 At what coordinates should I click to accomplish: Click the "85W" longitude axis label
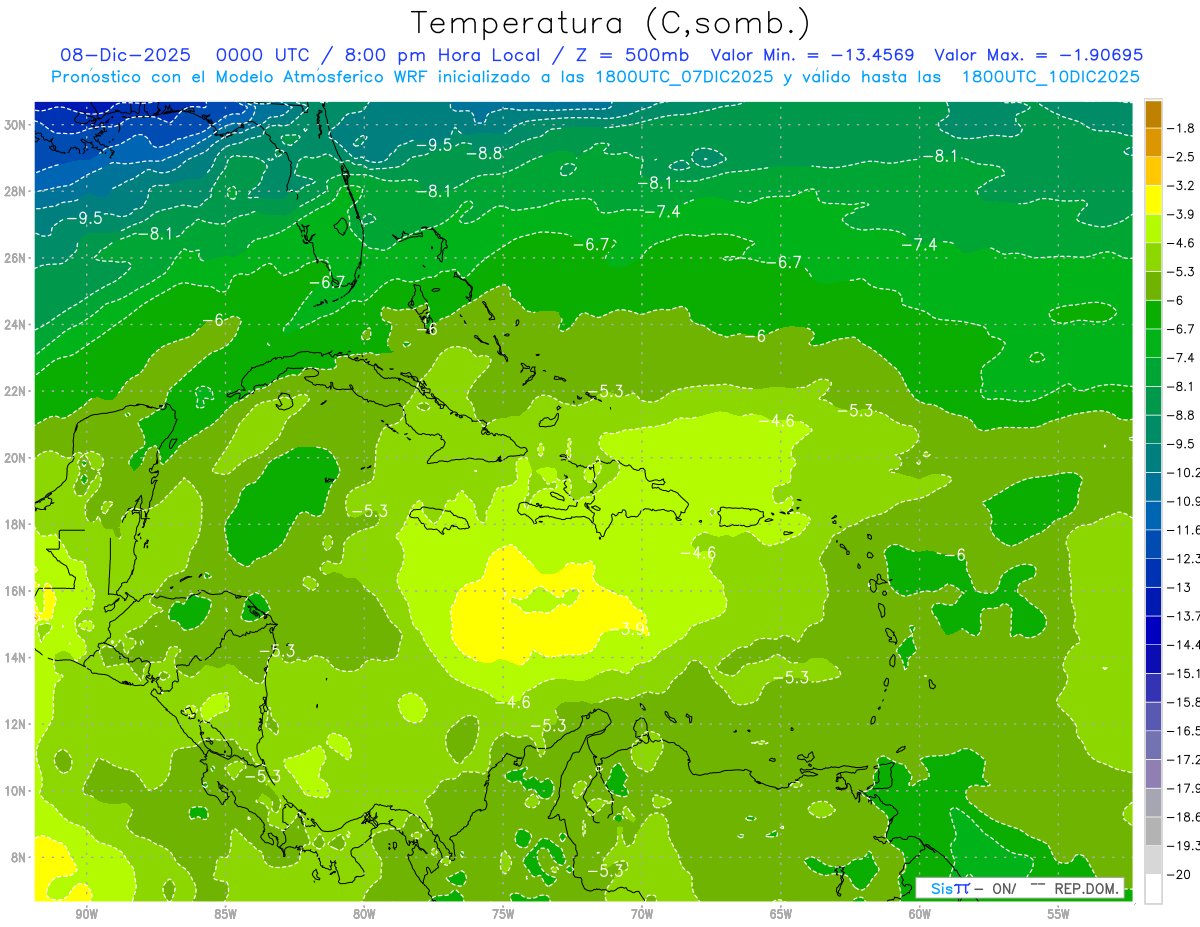click(225, 913)
